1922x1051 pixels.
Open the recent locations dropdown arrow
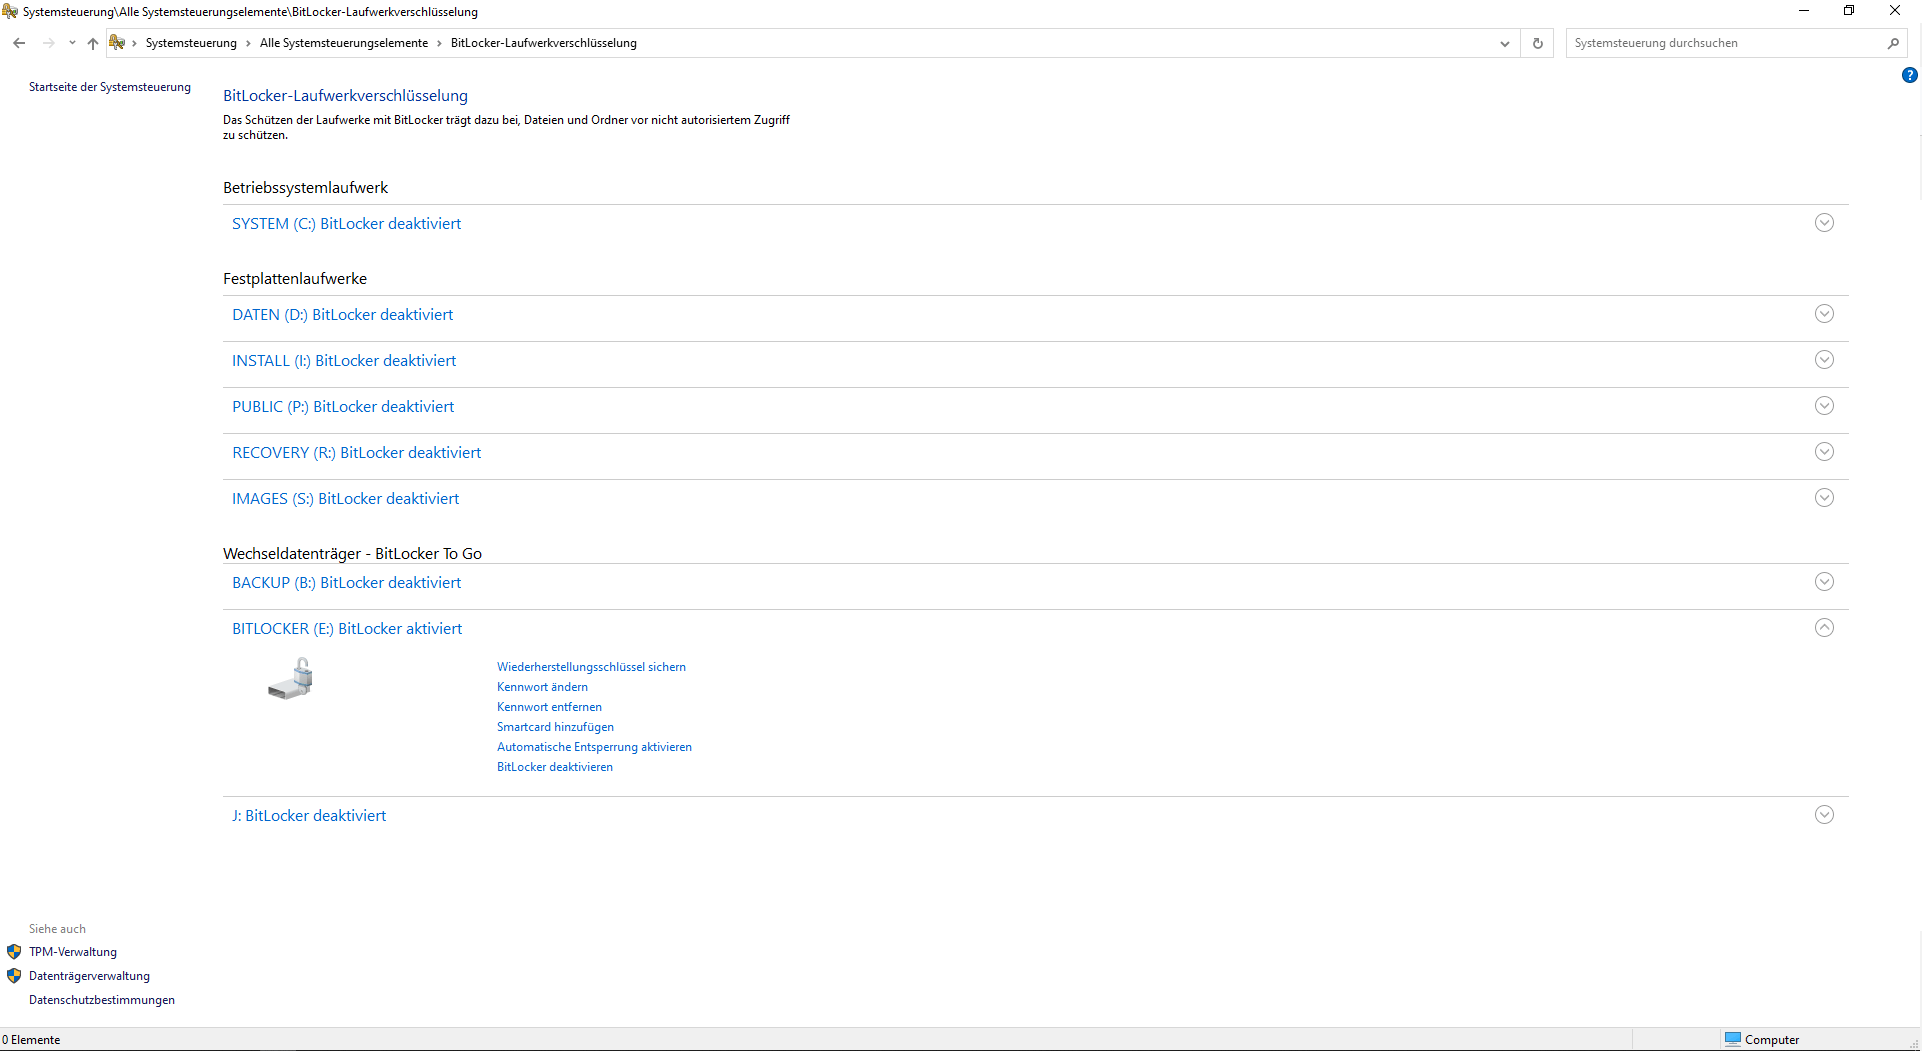tap(72, 43)
